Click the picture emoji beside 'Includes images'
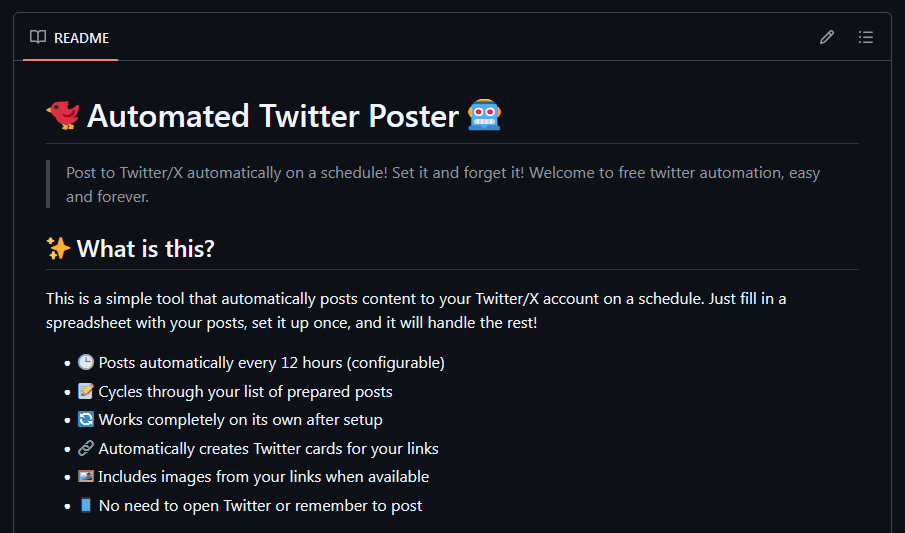Image resolution: width=905 pixels, height=533 pixels. click(x=86, y=477)
